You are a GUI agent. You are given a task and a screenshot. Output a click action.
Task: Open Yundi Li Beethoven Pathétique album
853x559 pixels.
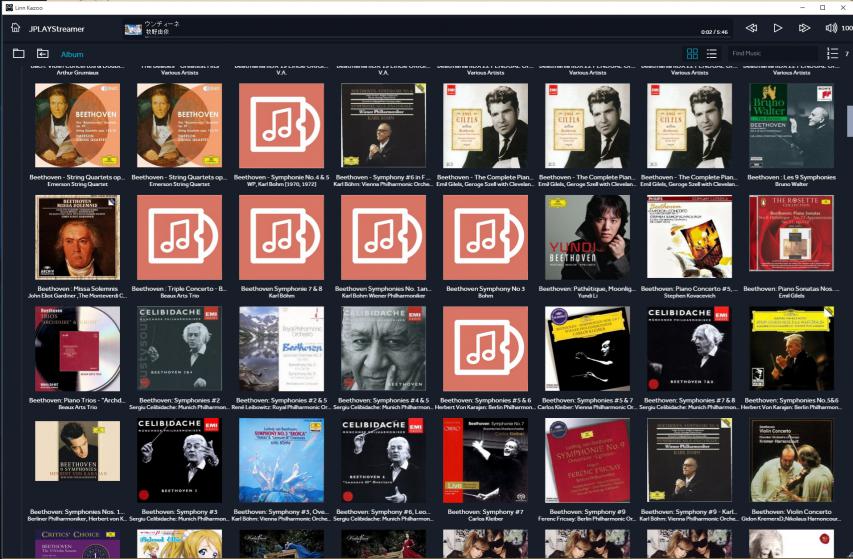pos(587,237)
